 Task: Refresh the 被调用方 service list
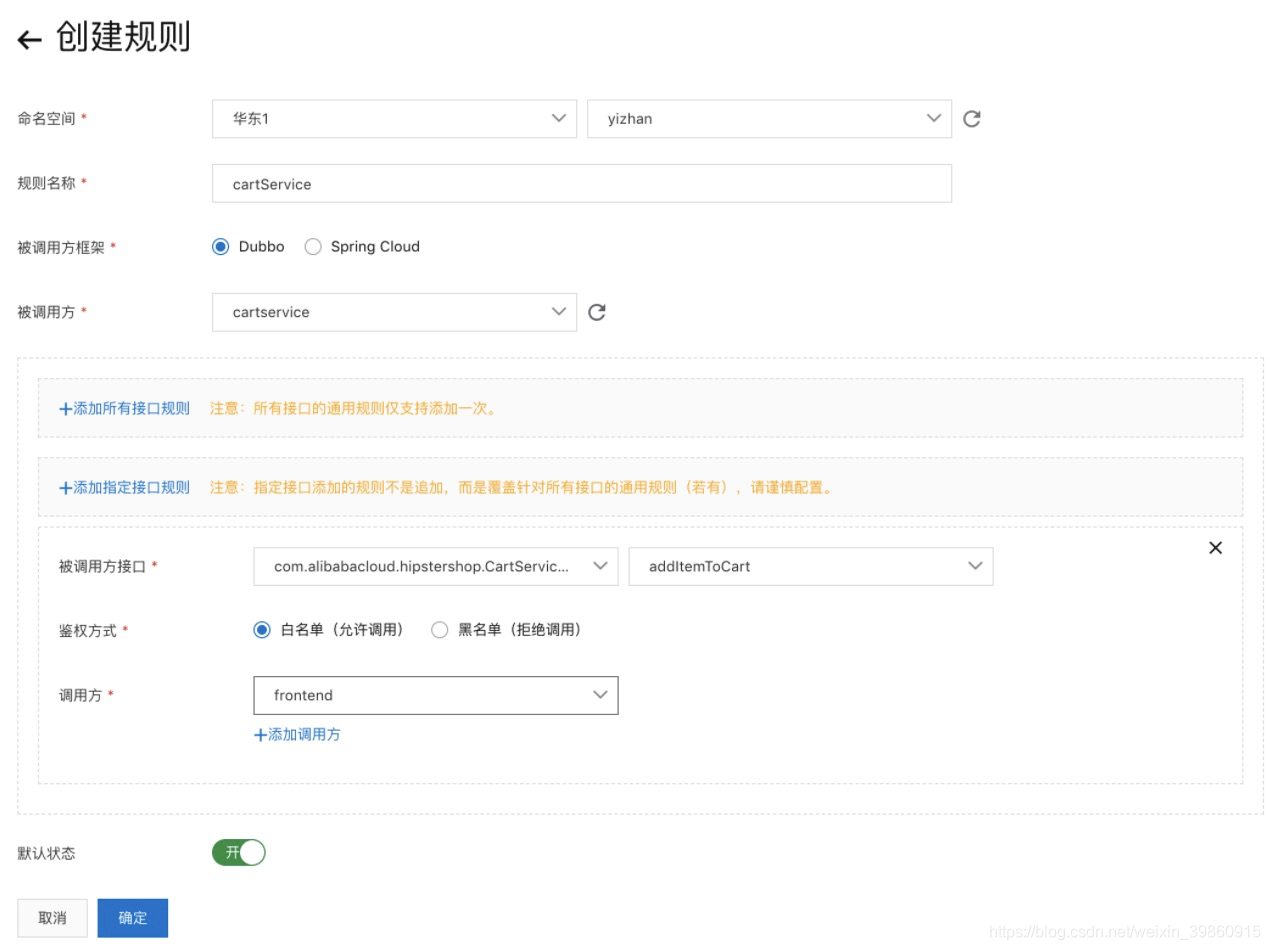coord(597,312)
